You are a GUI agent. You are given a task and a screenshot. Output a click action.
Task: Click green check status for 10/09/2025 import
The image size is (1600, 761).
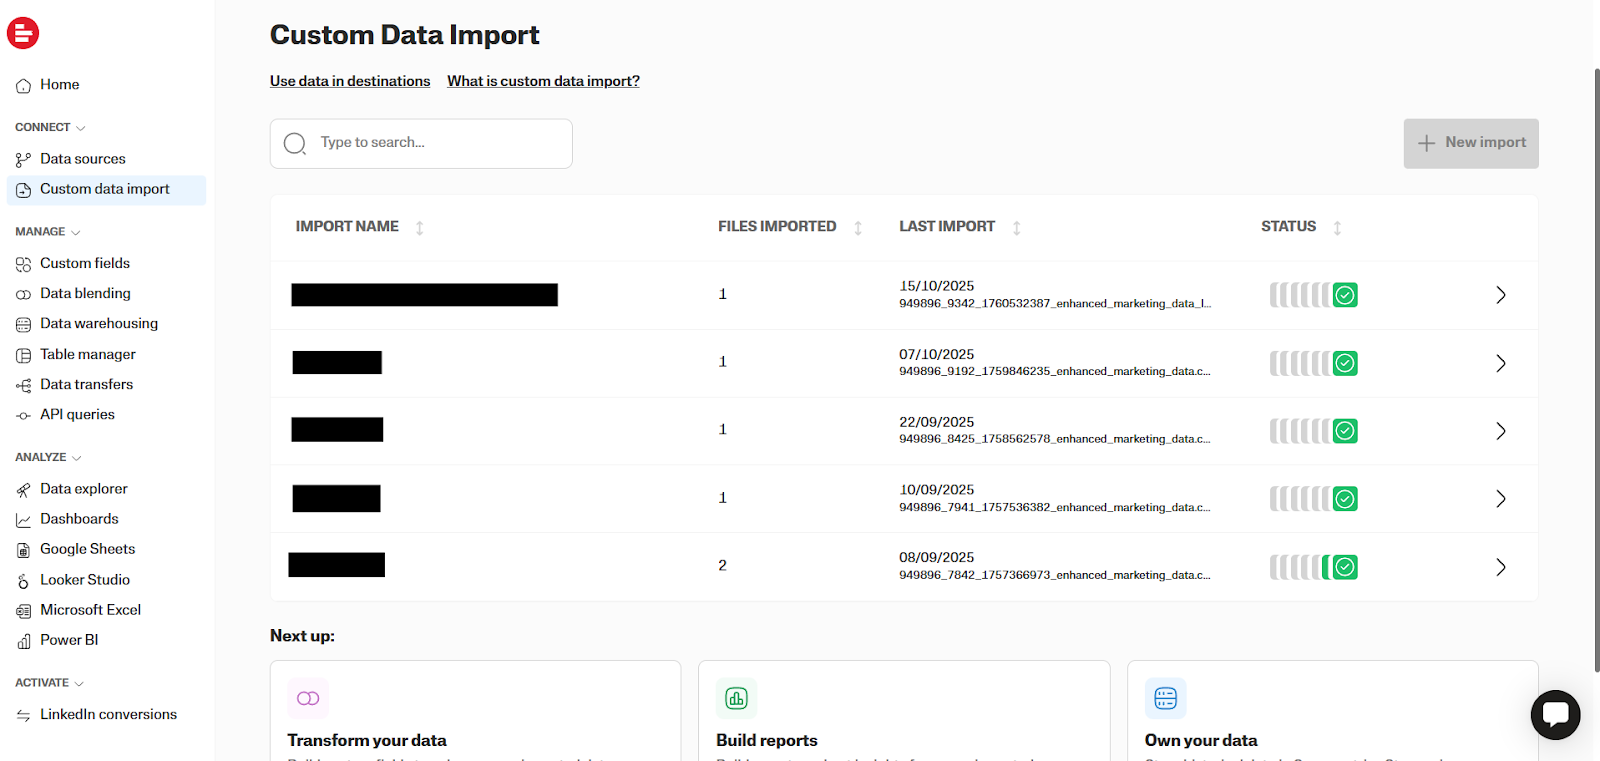pos(1345,498)
